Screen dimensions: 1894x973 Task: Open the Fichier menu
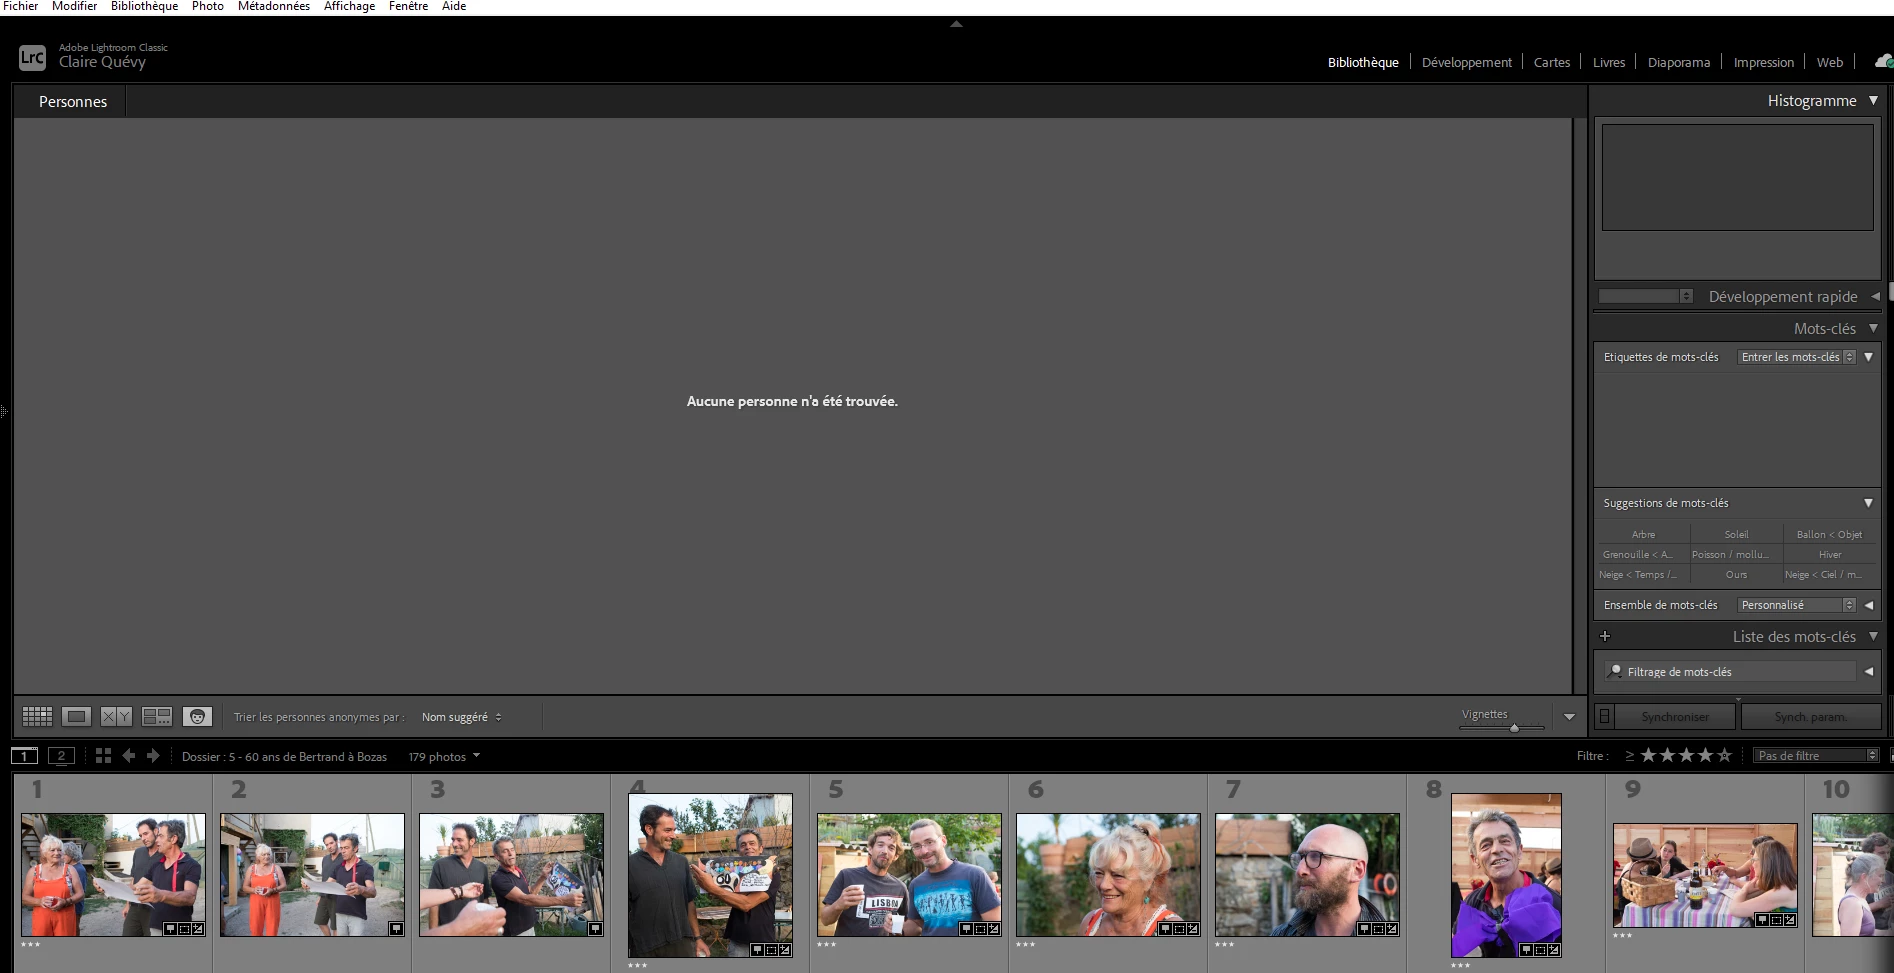21,6
